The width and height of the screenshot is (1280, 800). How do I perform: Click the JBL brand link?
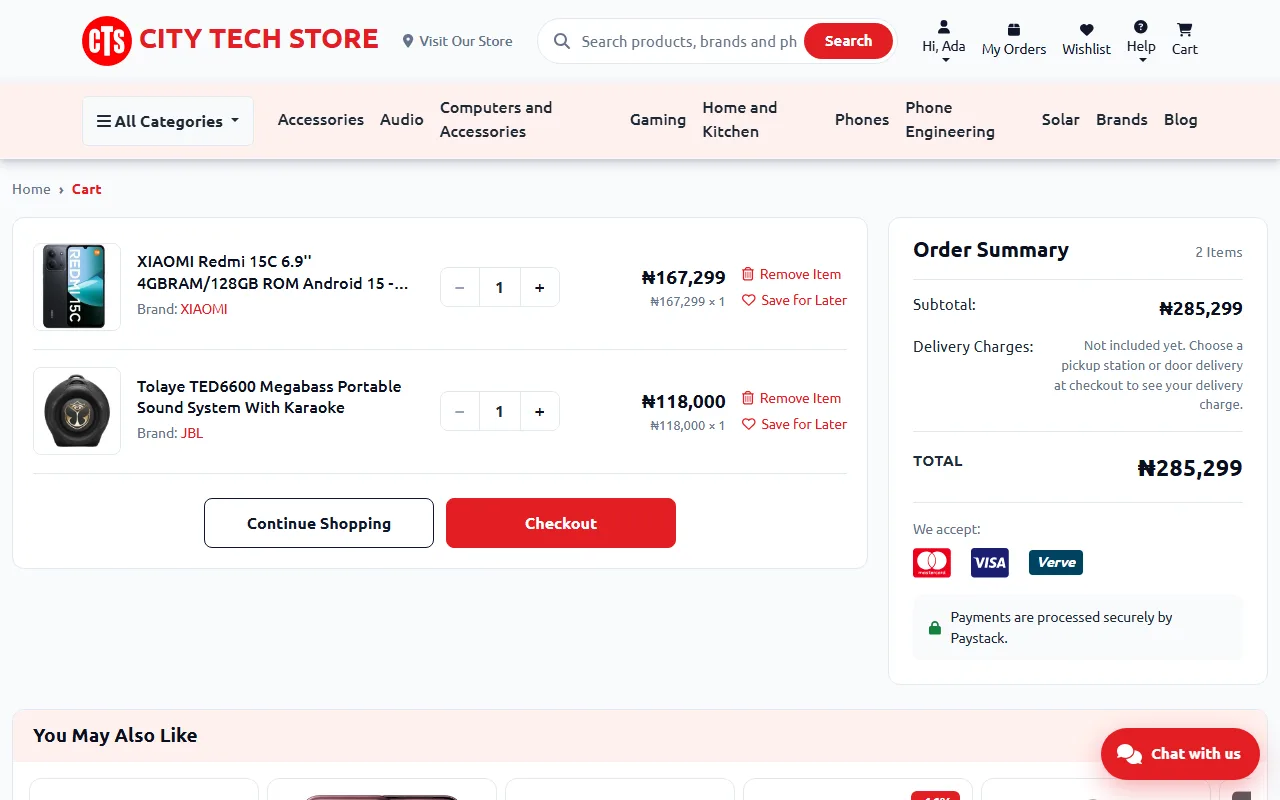pyautogui.click(x=192, y=433)
